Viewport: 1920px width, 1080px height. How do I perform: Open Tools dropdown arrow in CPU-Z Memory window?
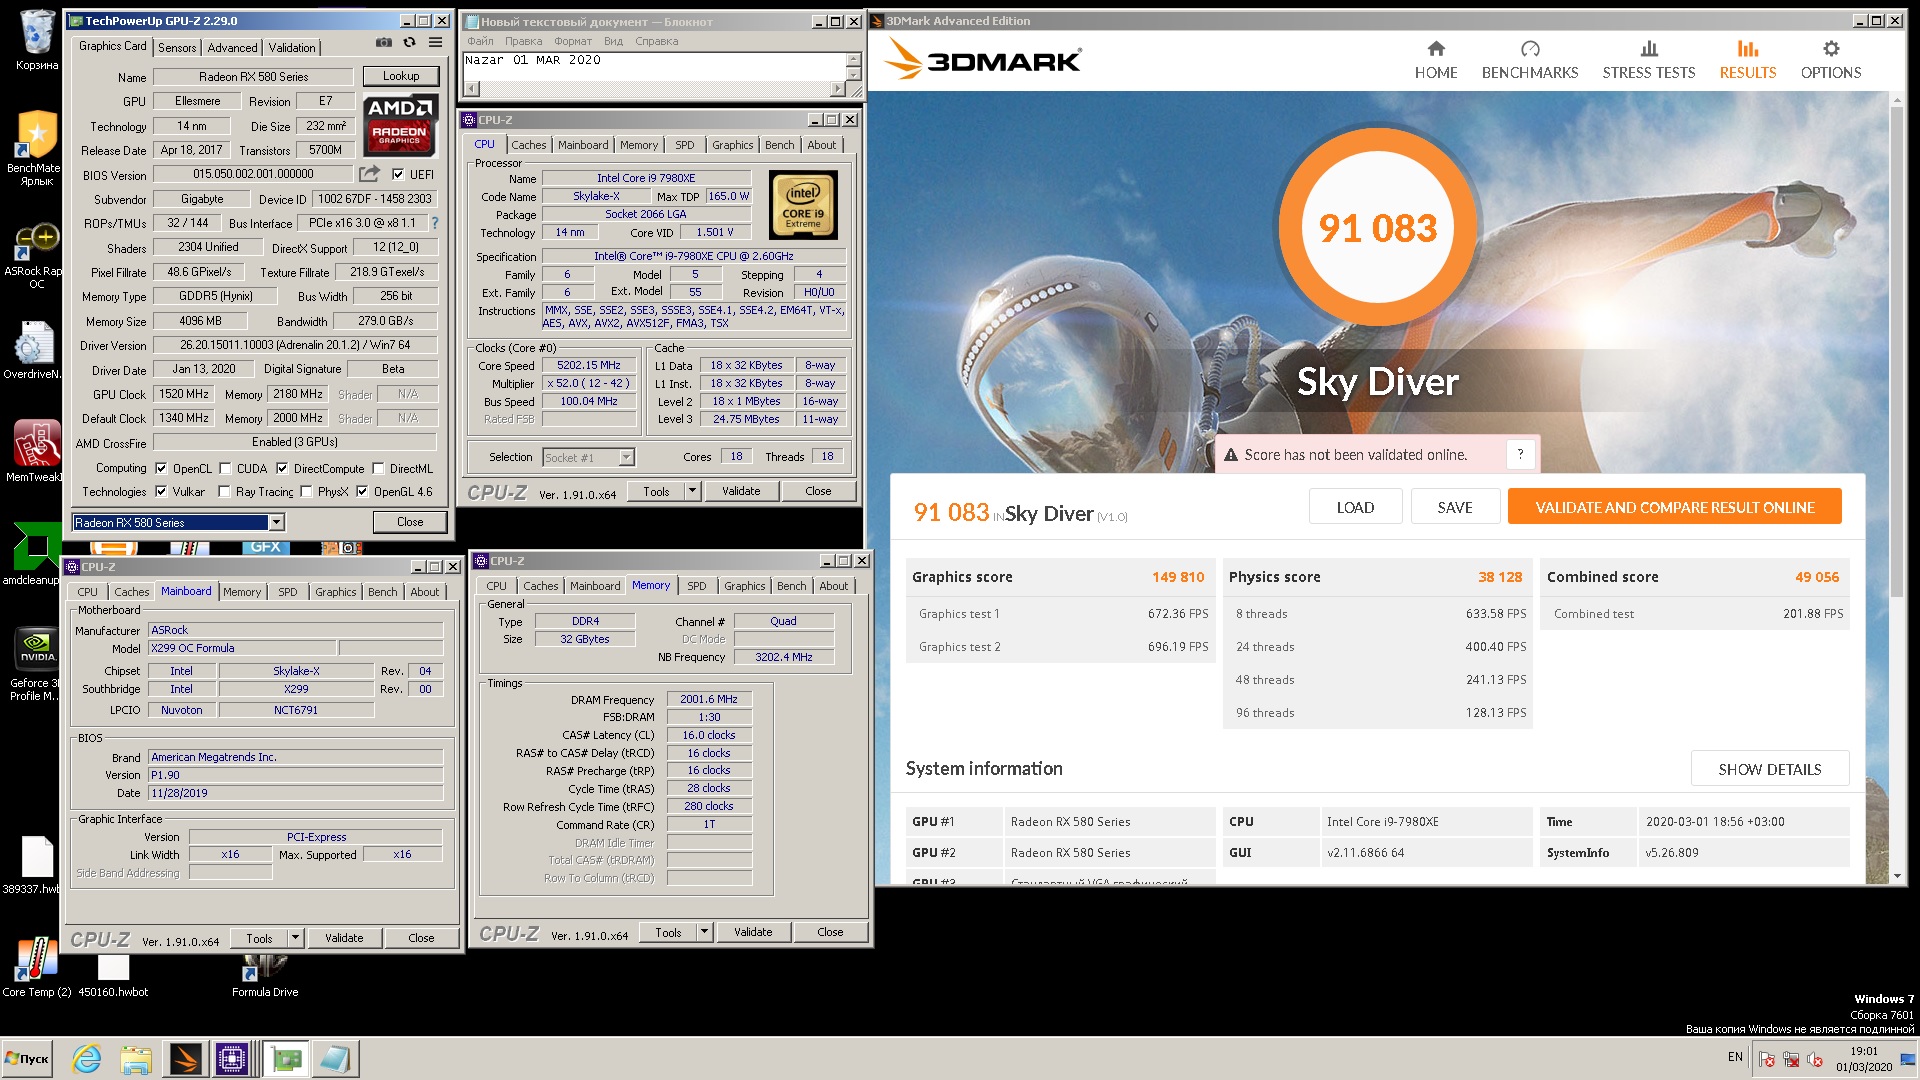[704, 932]
